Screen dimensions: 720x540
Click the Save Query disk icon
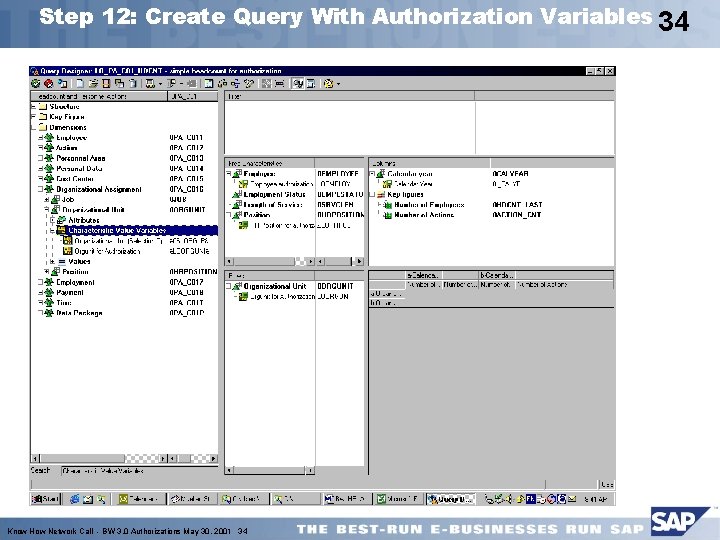[106, 84]
